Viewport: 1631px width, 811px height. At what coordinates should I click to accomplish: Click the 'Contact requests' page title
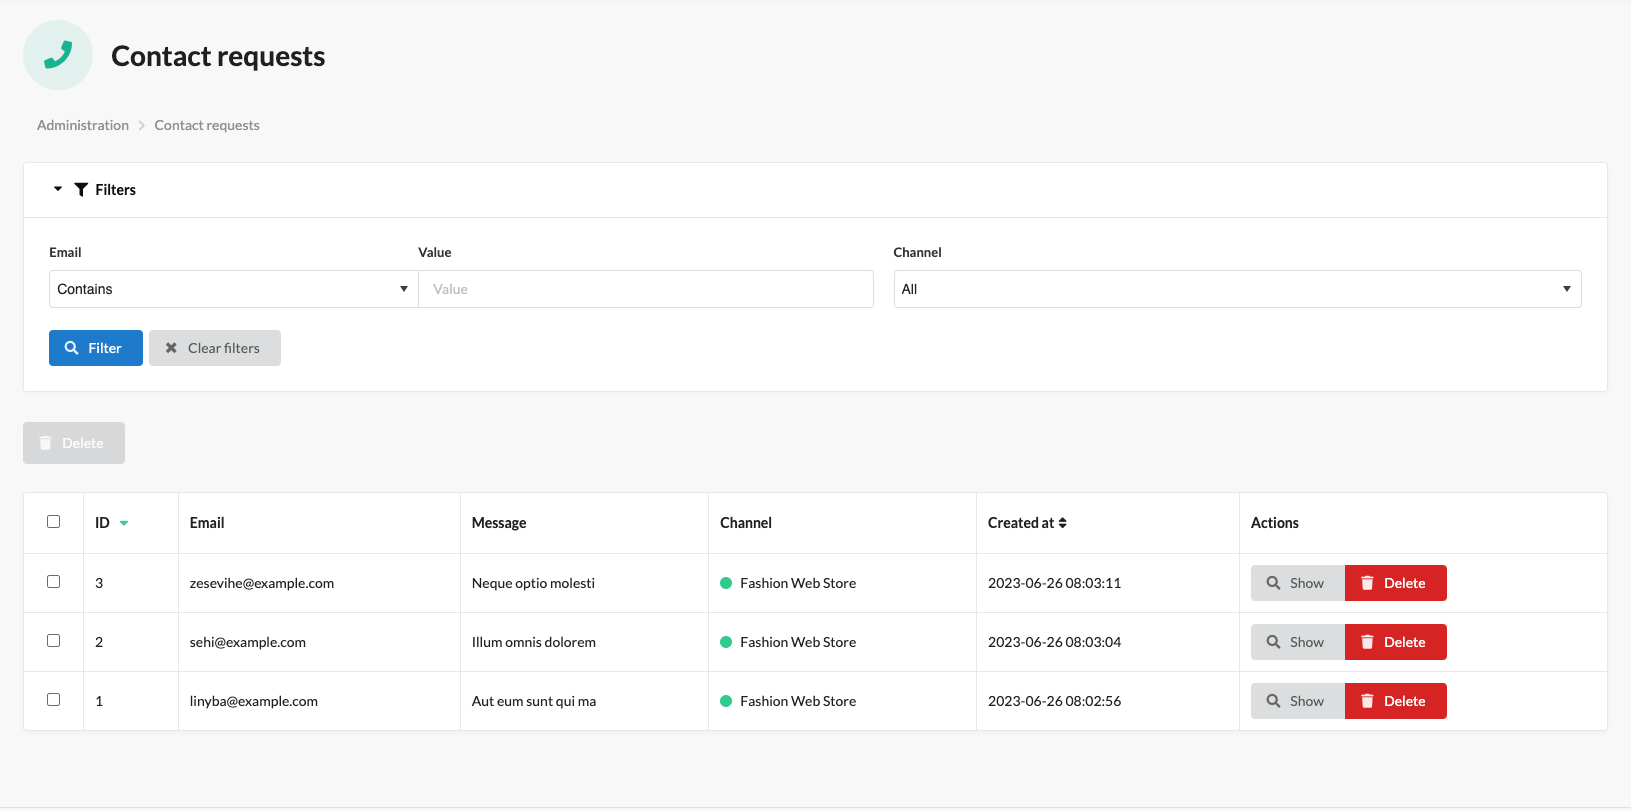click(218, 56)
